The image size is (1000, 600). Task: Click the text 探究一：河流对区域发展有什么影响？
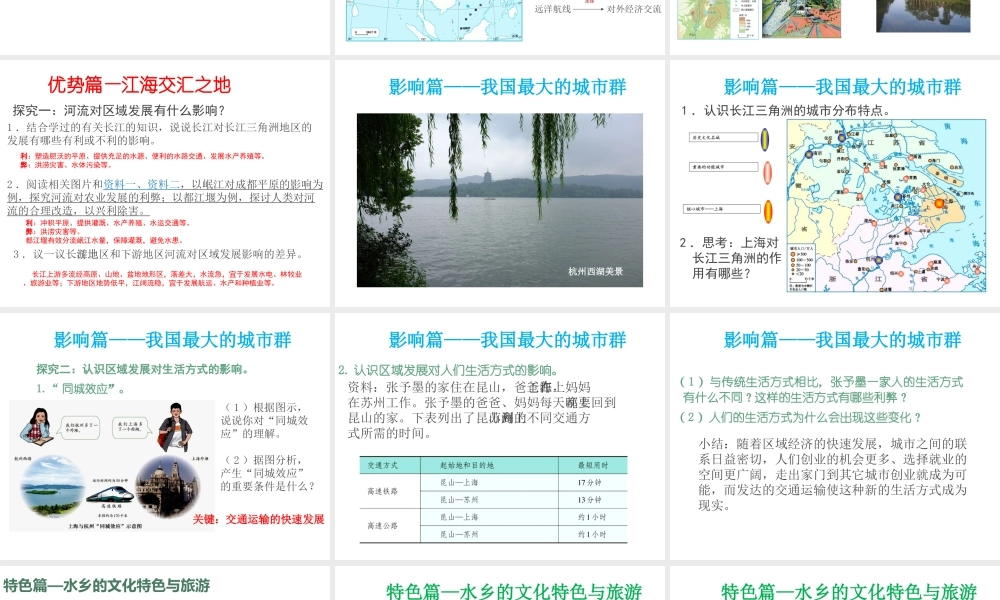[x=119, y=110]
